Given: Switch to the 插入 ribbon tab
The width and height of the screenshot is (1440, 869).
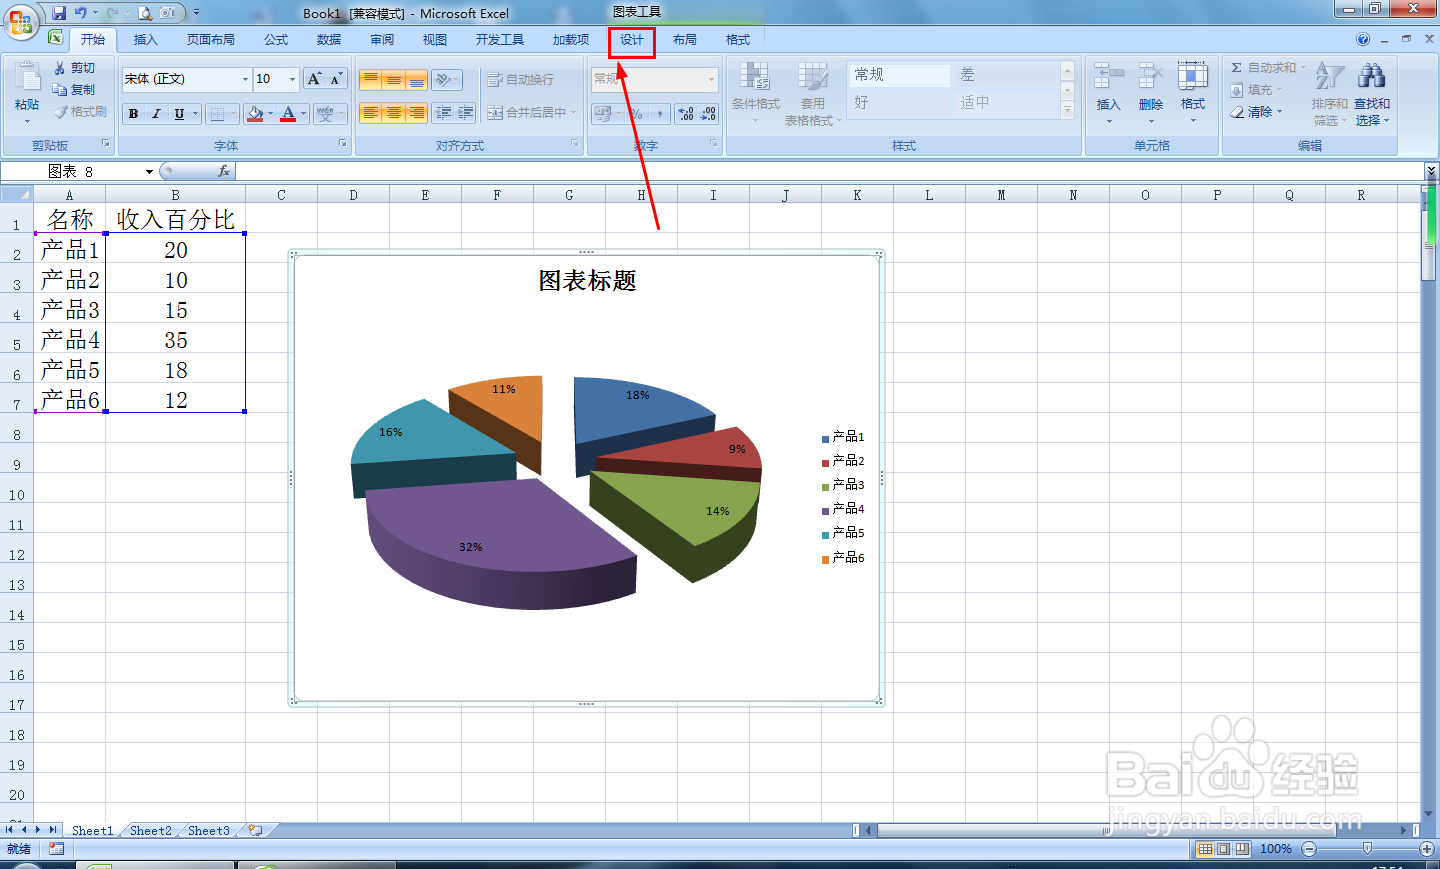Looking at the screenshot, I should point(144,40).
